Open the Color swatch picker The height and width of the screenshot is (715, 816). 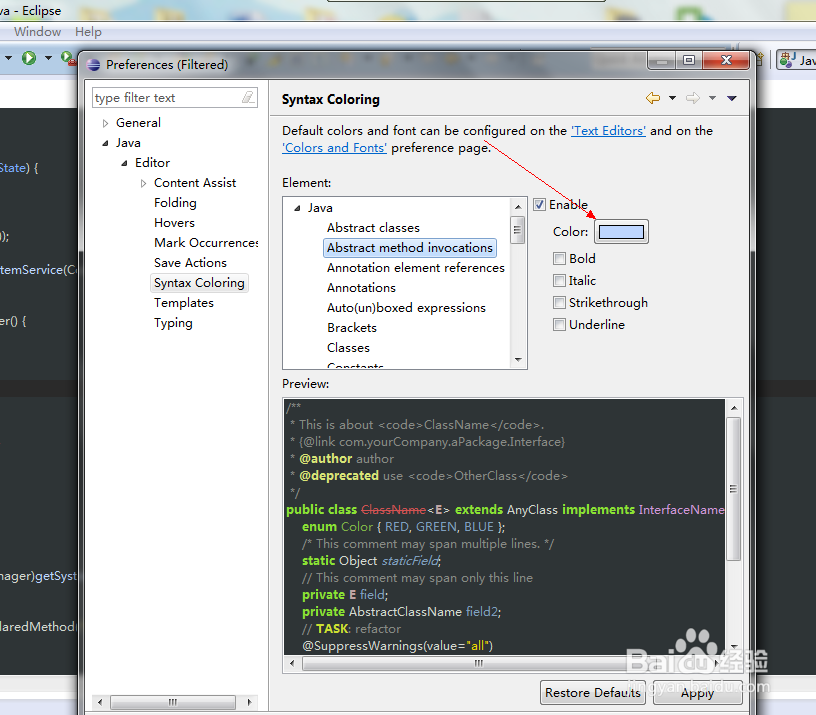621,232
